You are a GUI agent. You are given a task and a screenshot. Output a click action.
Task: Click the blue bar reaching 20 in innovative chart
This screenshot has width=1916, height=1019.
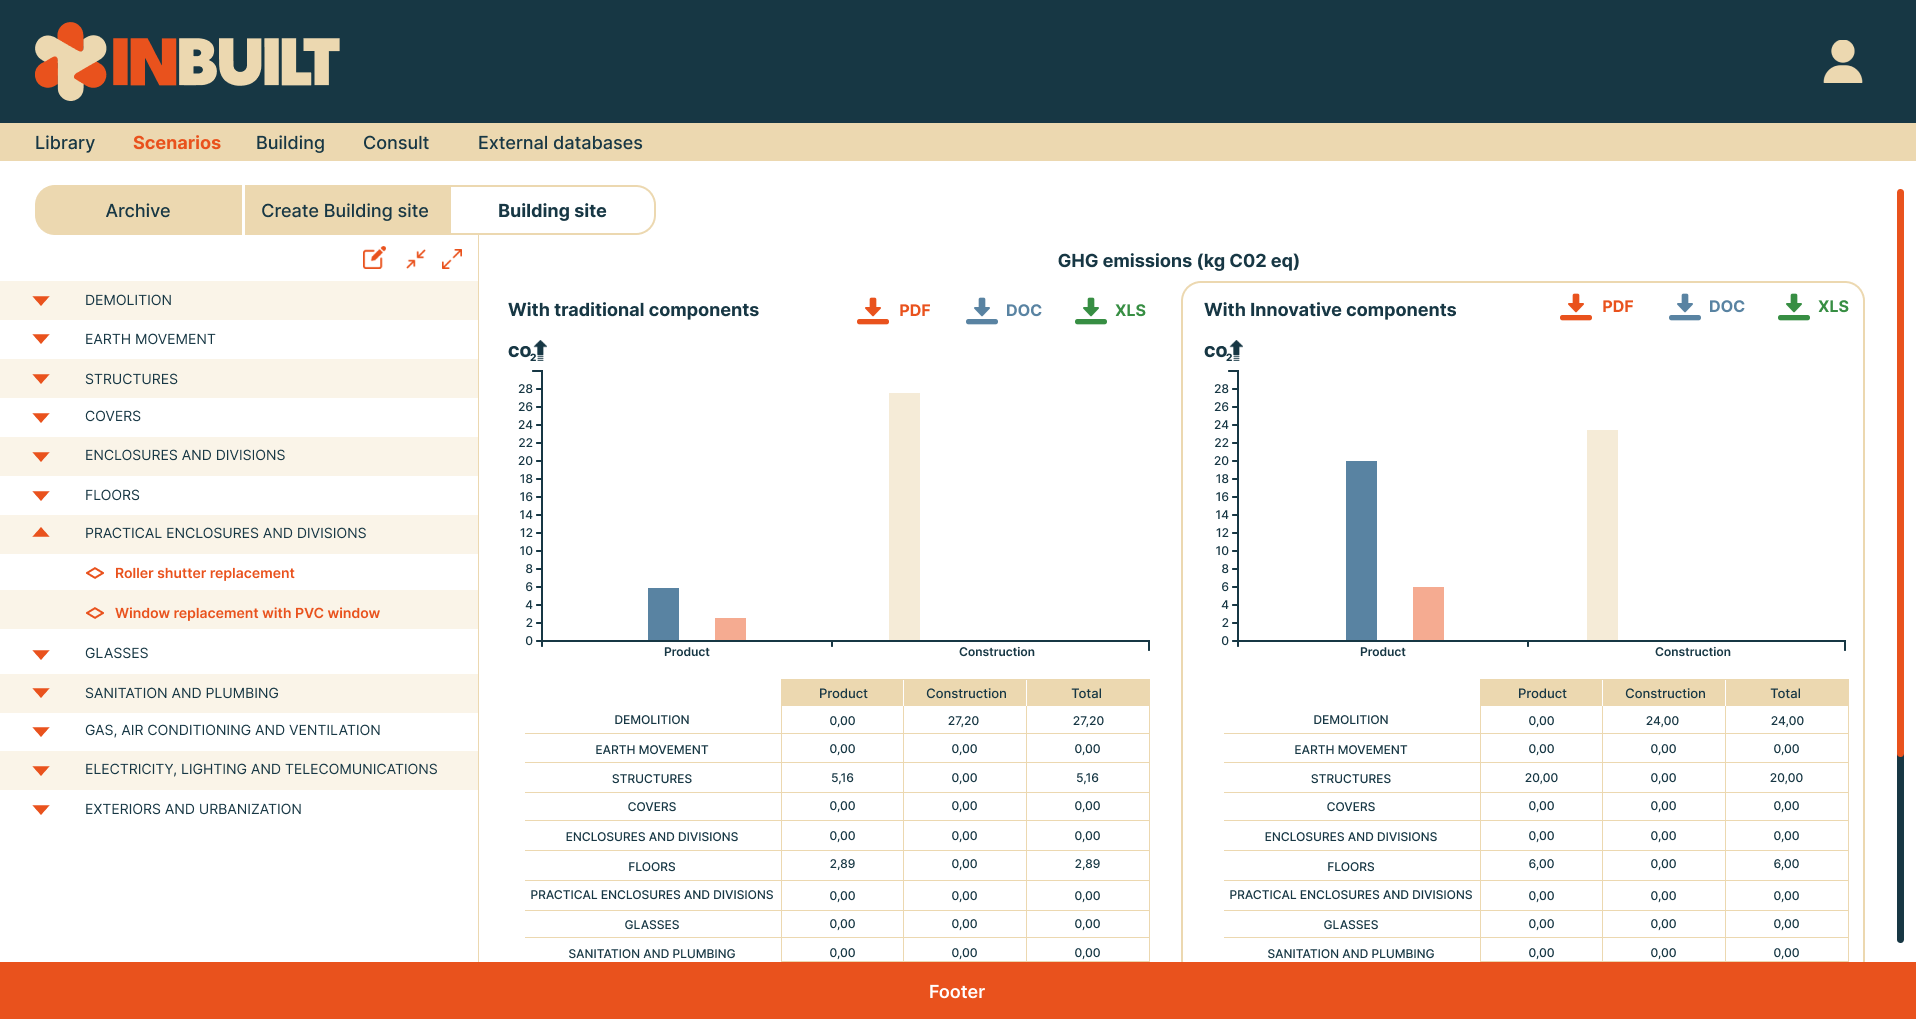pos(1361,551)
